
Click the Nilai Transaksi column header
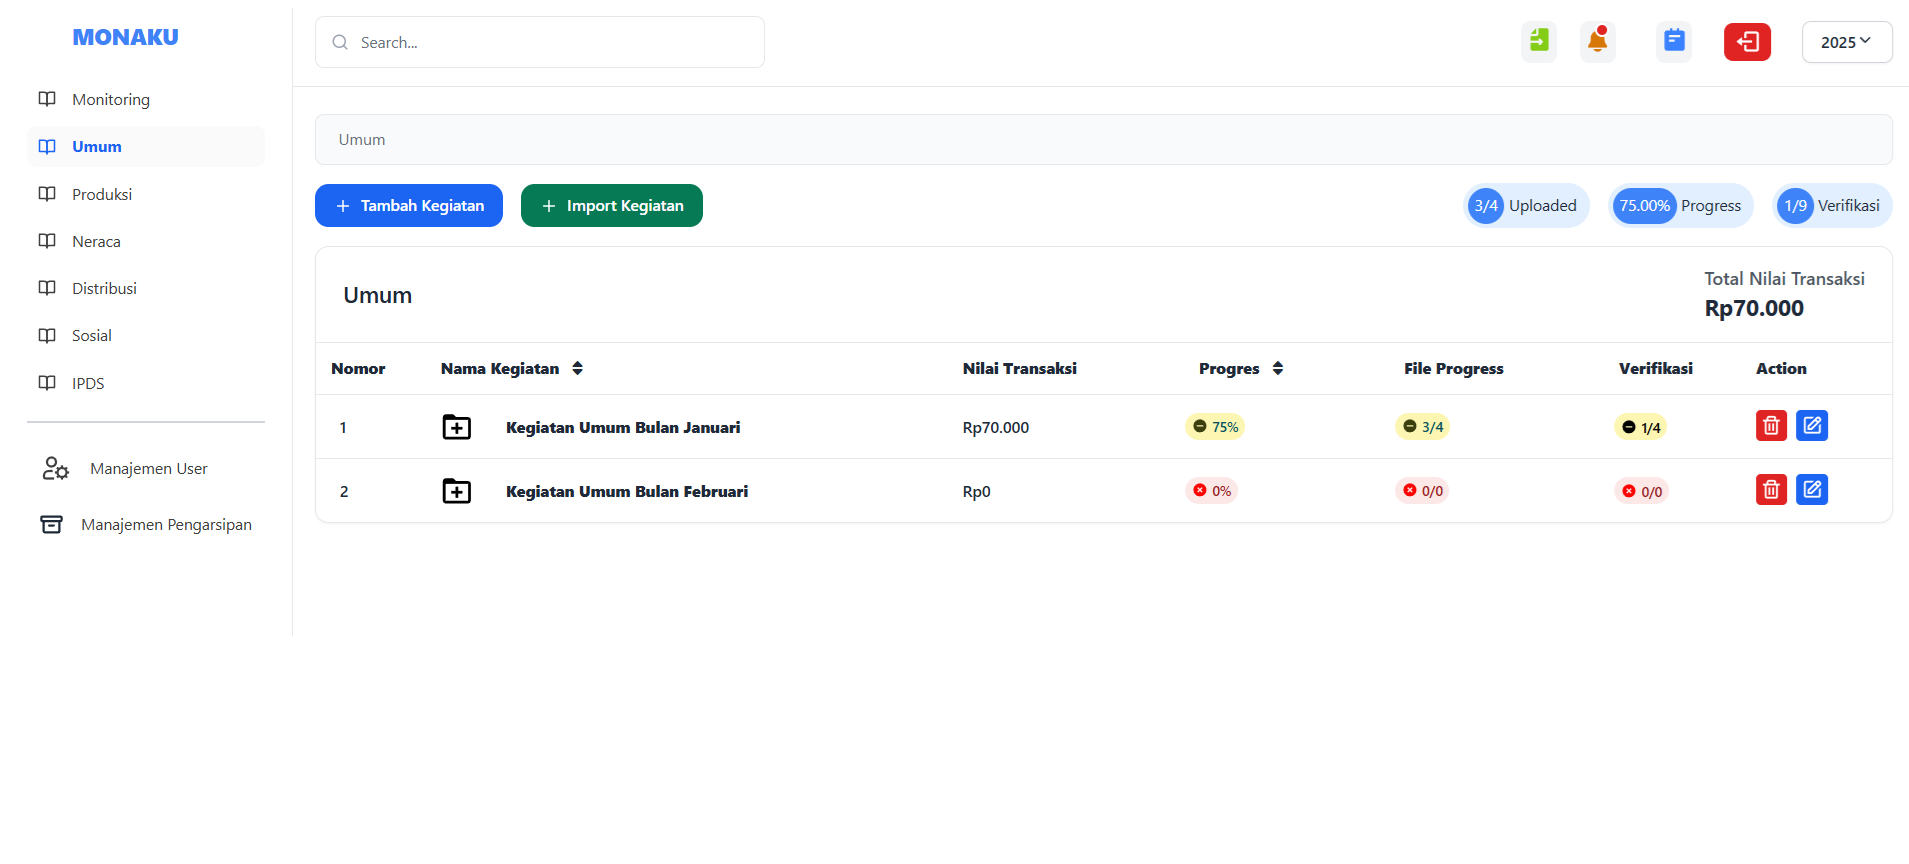tap(1020, 369)
